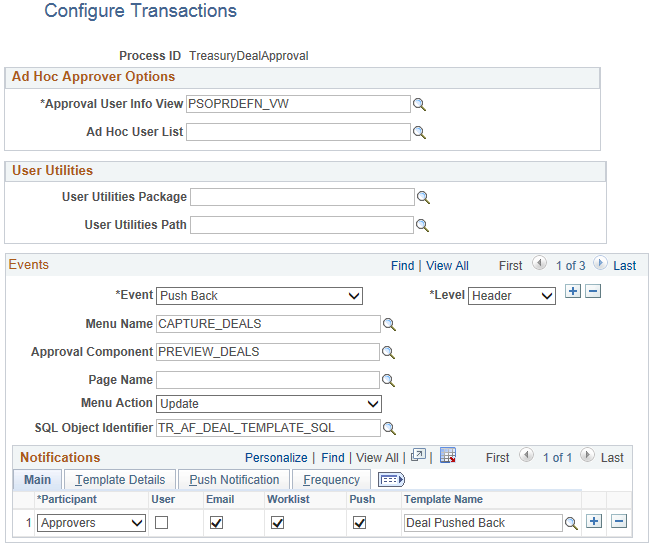Toggle the Email checkbox for Approvers
Viewport: 655px width, 550px height.
(x=216, y=522)
